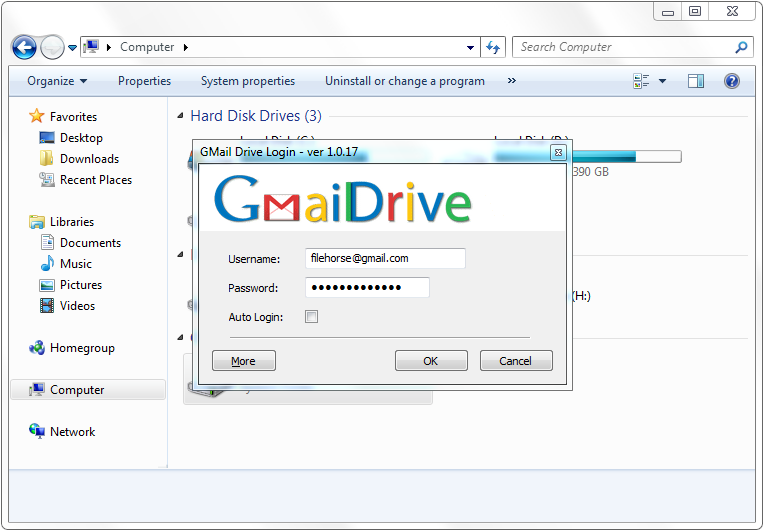This screenshot has height=531, width=764.
Task: Select Homegroup in the sidebar
Action: coord(82,348)
